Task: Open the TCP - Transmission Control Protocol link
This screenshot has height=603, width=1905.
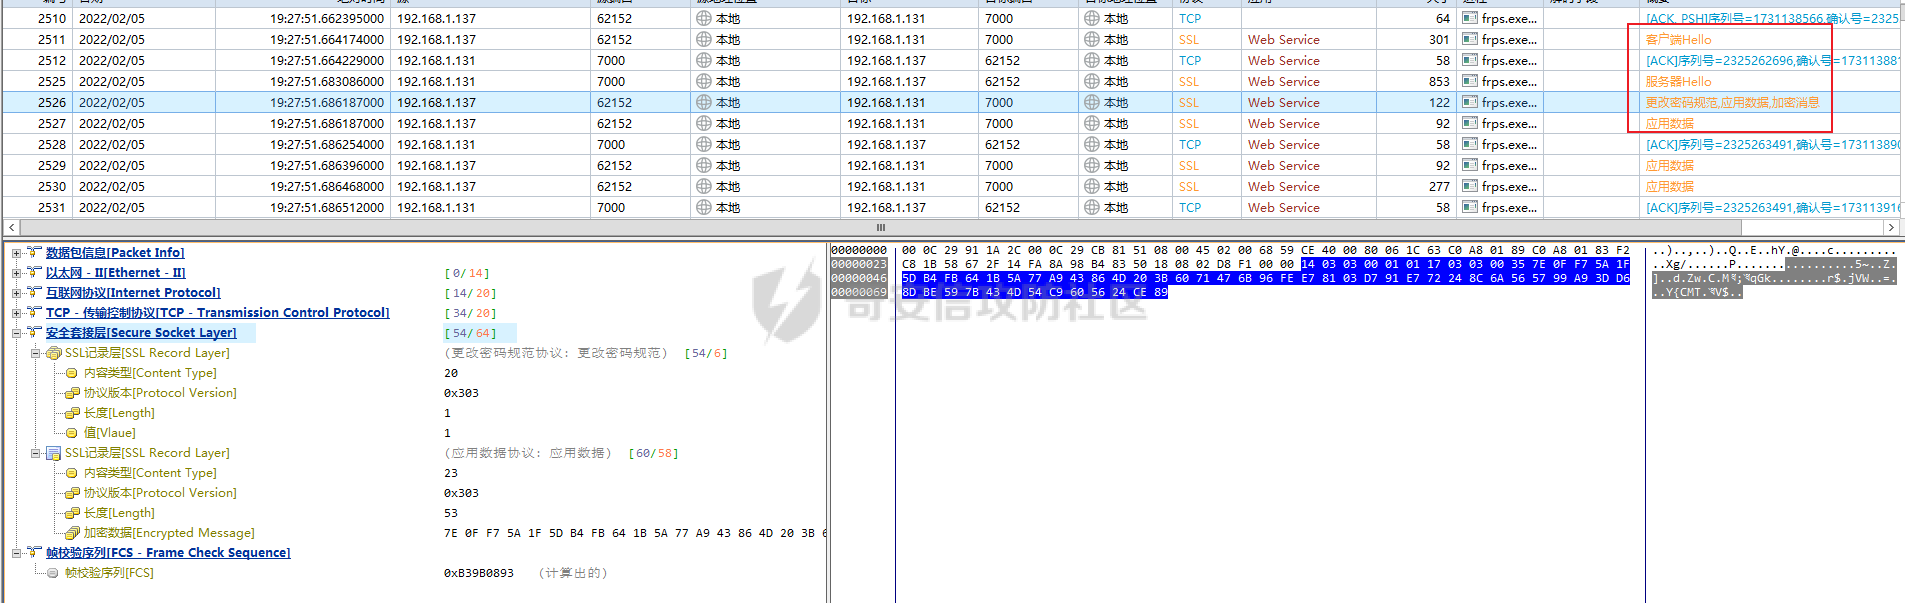Action: pyautogui.click(x=217, y=313)
